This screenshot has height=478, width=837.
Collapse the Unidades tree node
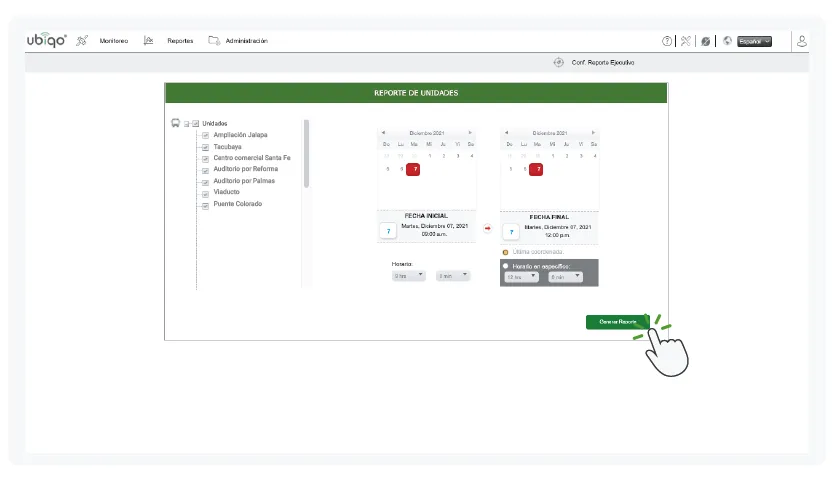[x=187, y=124]
